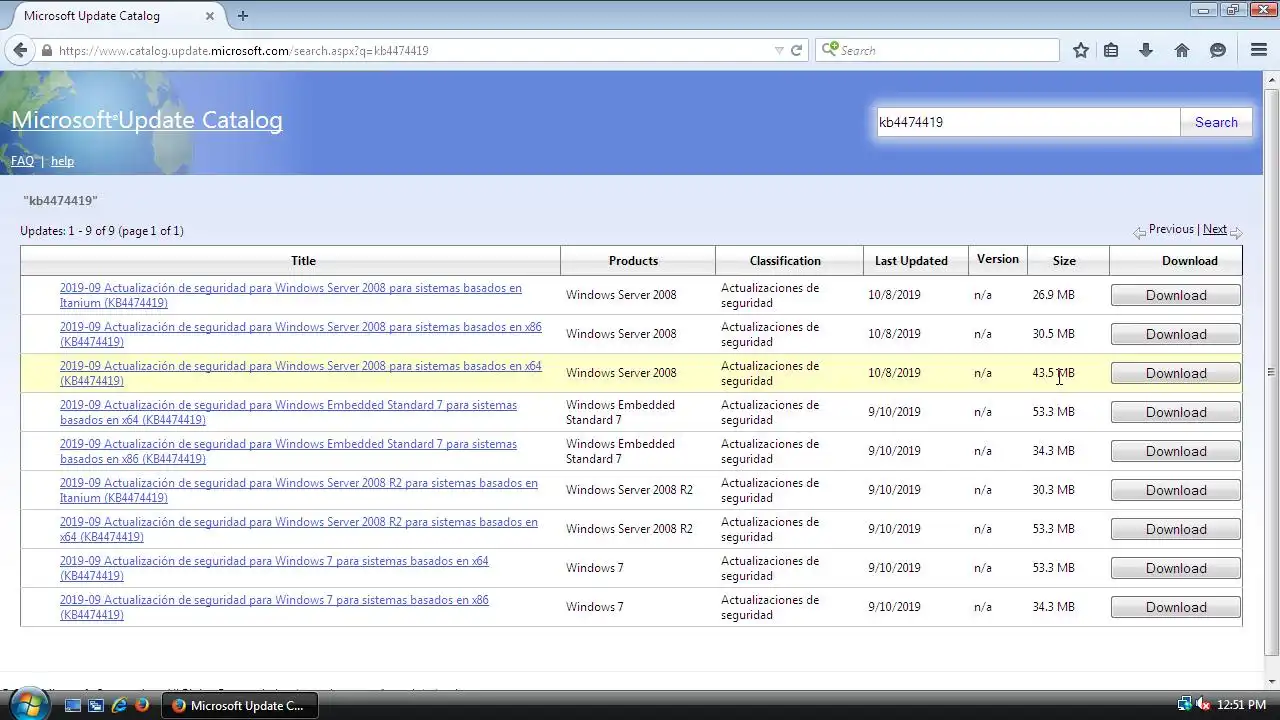Open Windows Embedded Standard 7 x64 update link
Image resolution: width=1280 pixels, height=720 pixels.
[x=288, y=412]
